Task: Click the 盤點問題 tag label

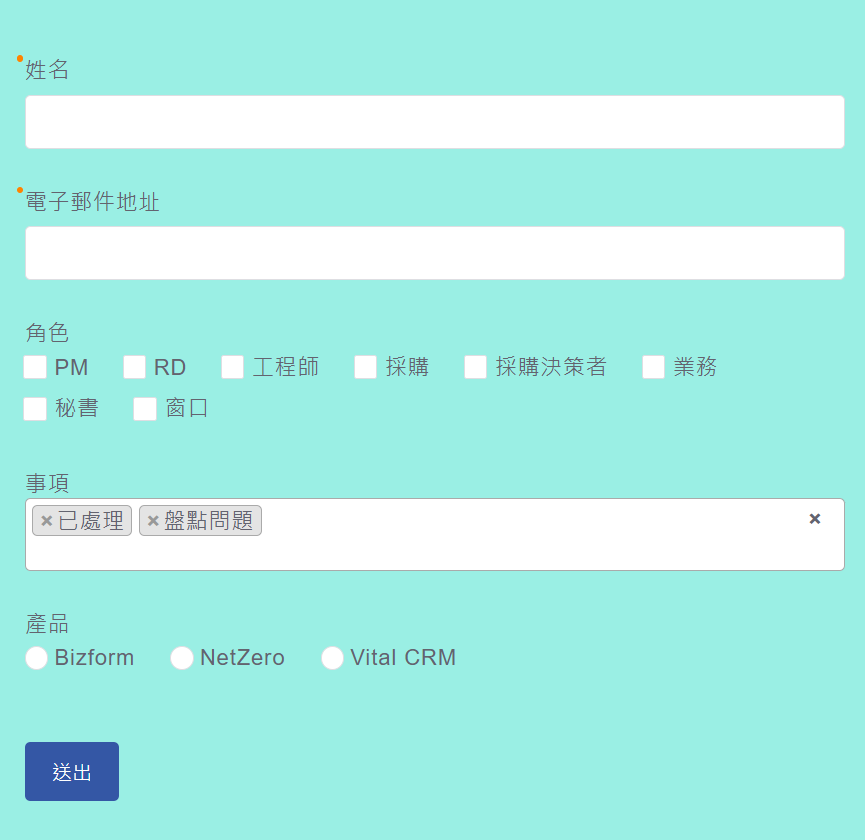Action: 208,521
